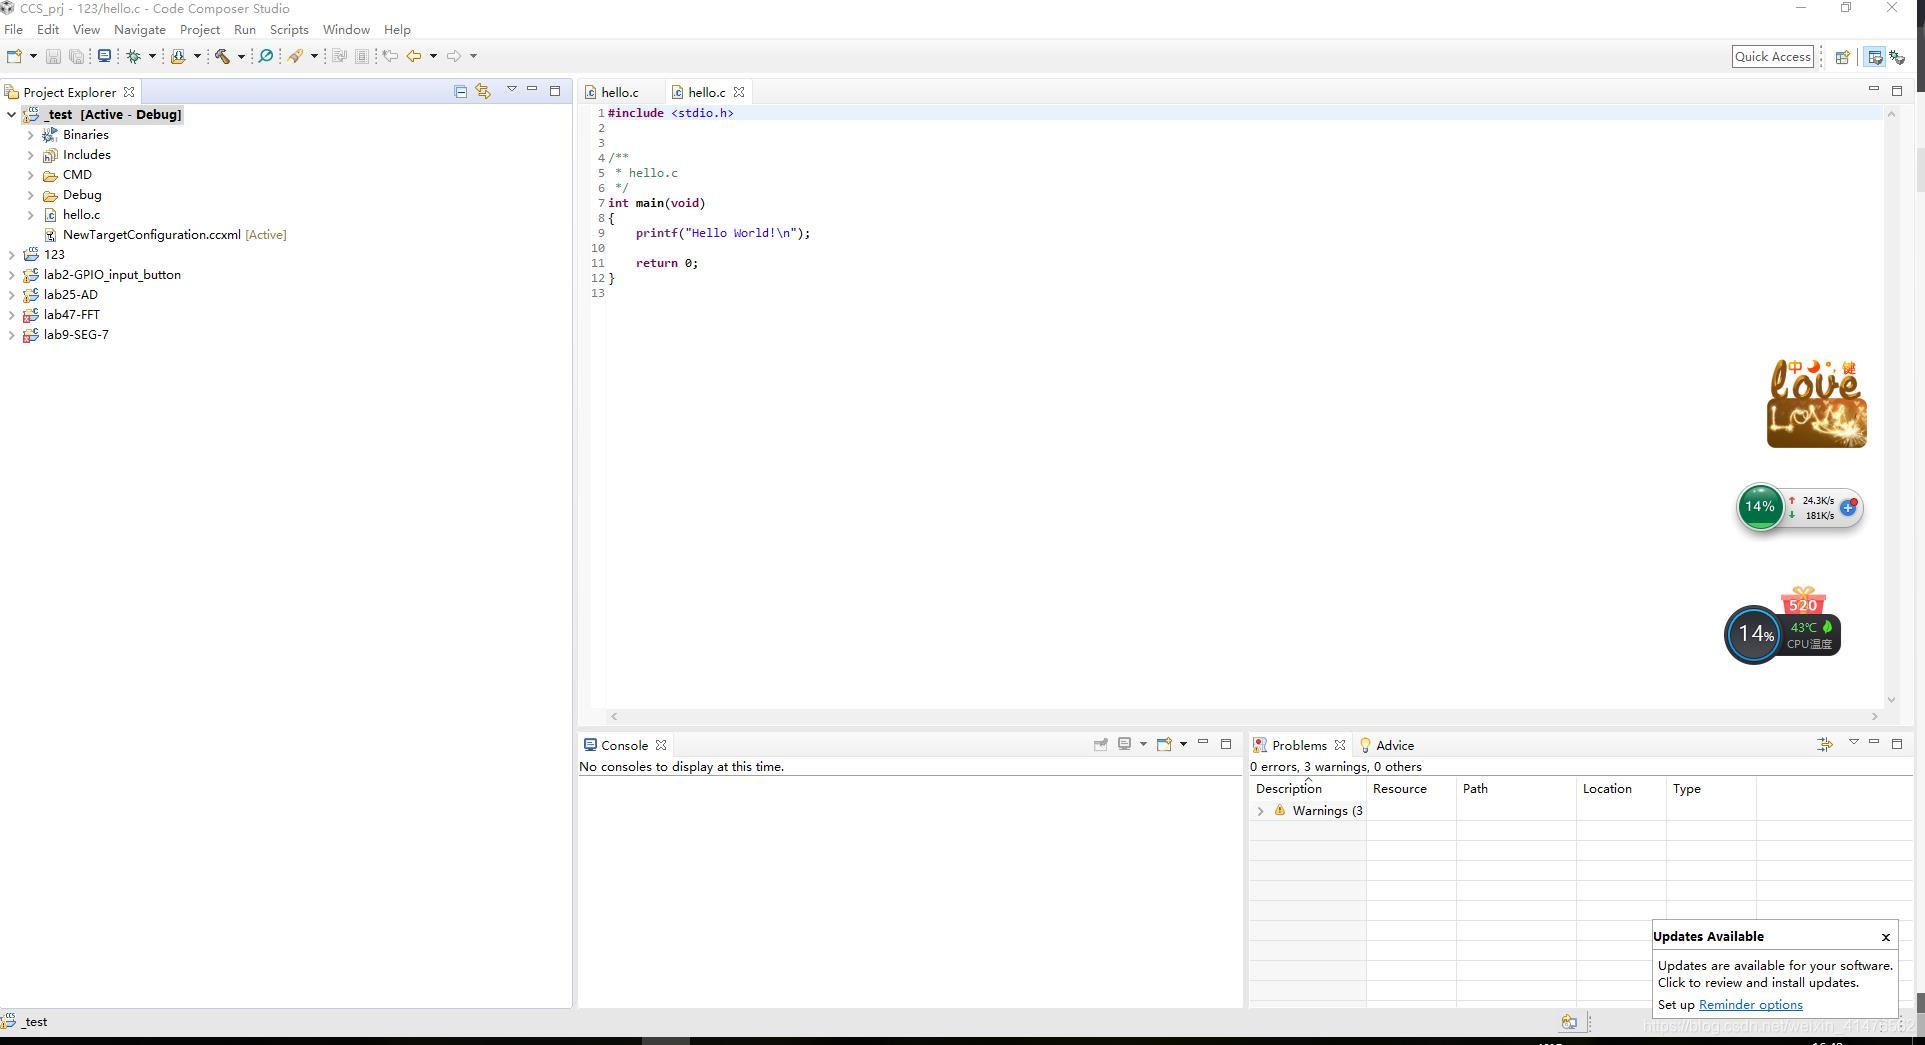1925x1045 pixels.
Task: Expand the Binaries tree node
Action: click(x=30, y=135)
